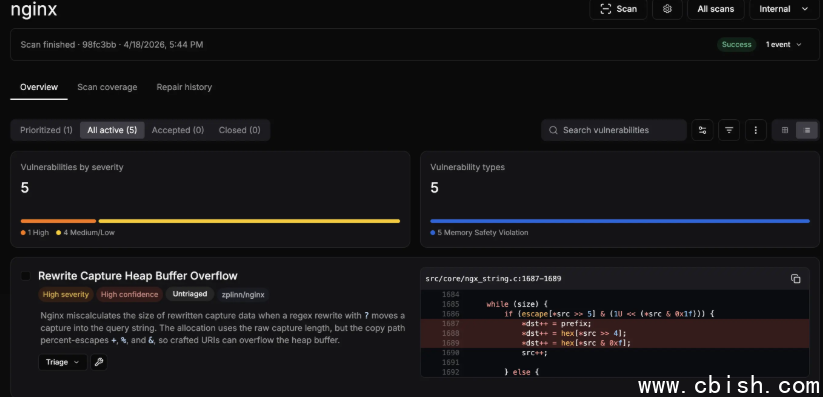The height and width of the screenshot is (397, 823).
Task: Open scan settings gear icon
Action: [667, 9]
